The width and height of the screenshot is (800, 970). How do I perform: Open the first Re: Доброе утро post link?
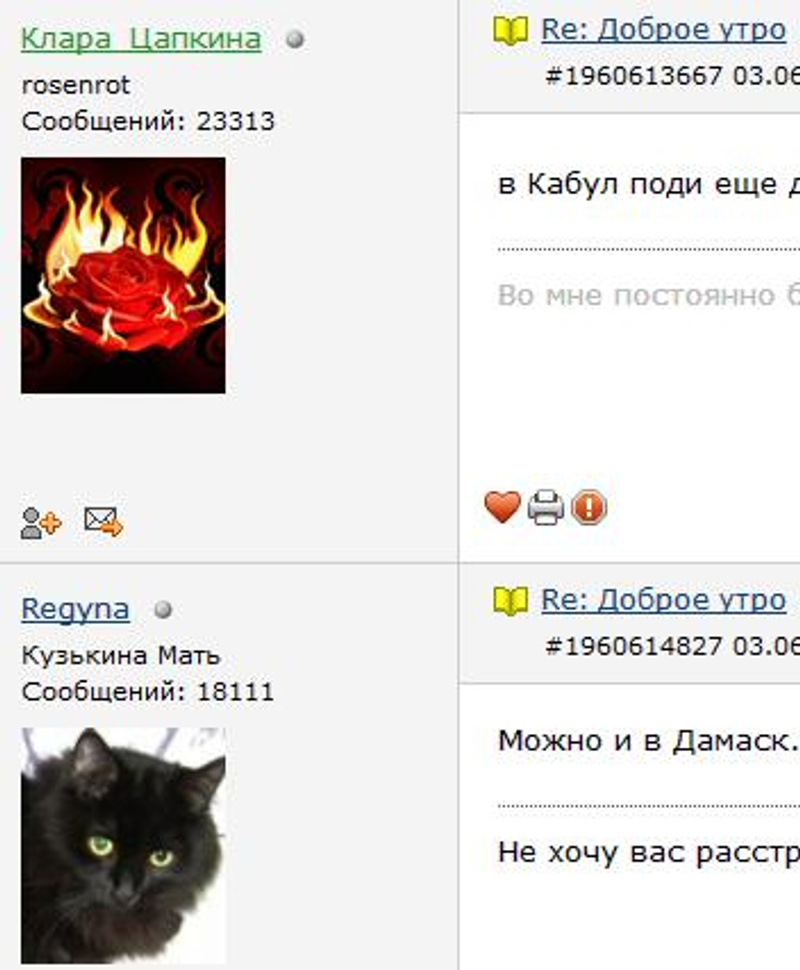click(x=663, y=29)
